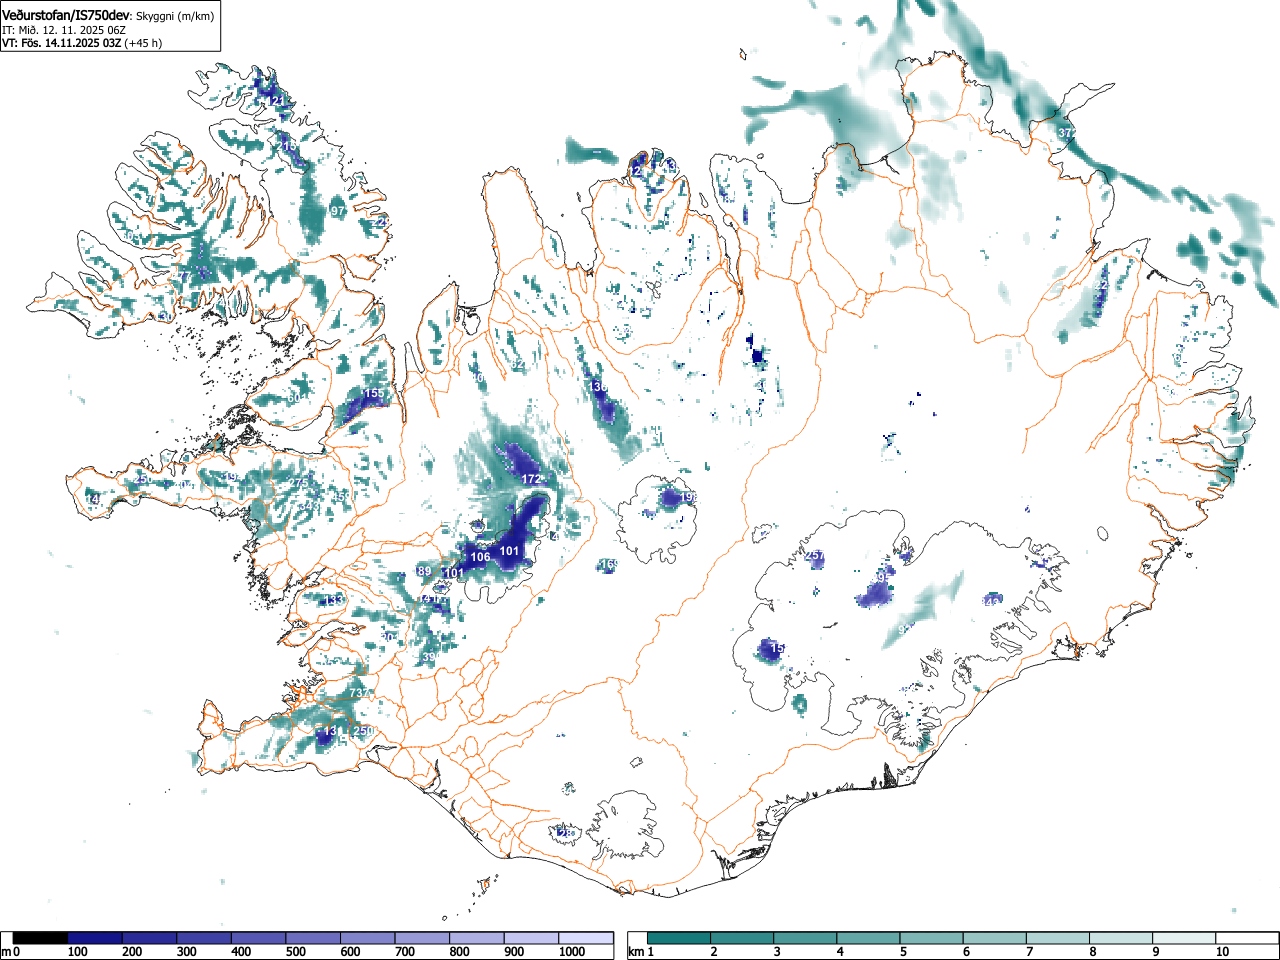Click the 'm' unit label on the left legend
This screenshot has height=960, width=1280.
pos(6,952)
